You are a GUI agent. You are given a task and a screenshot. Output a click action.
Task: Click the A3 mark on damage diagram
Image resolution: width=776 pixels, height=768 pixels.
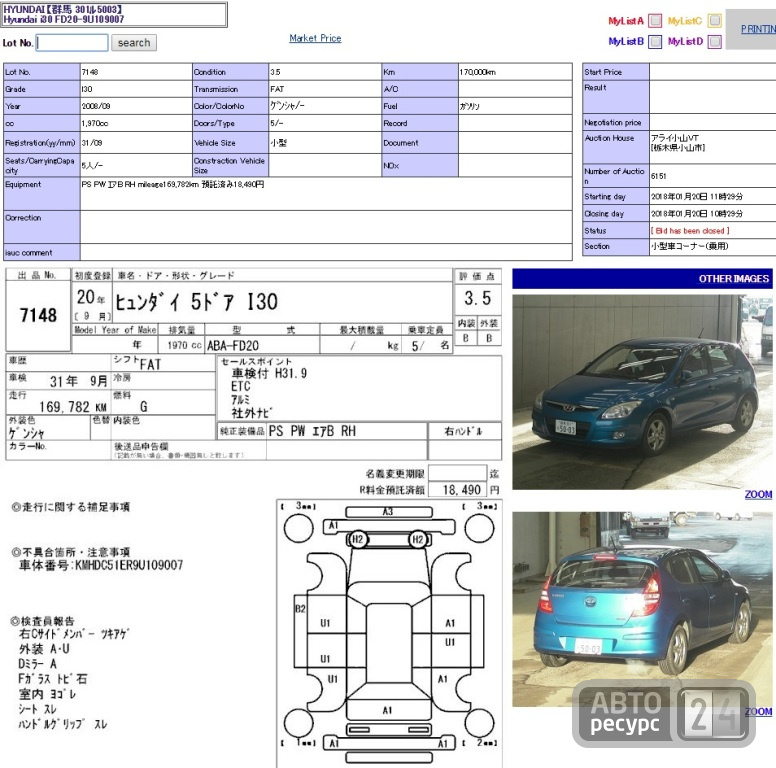[x=388, y=512]
